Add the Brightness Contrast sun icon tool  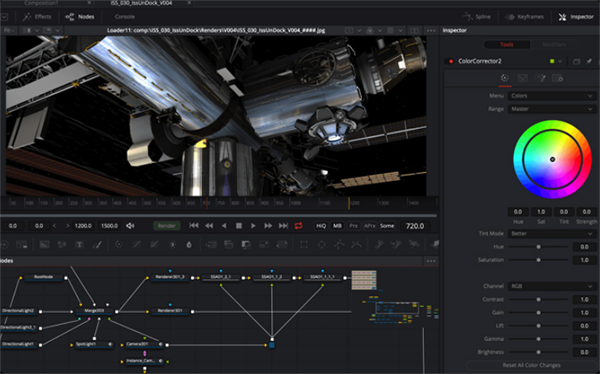(x=173, y=245)
